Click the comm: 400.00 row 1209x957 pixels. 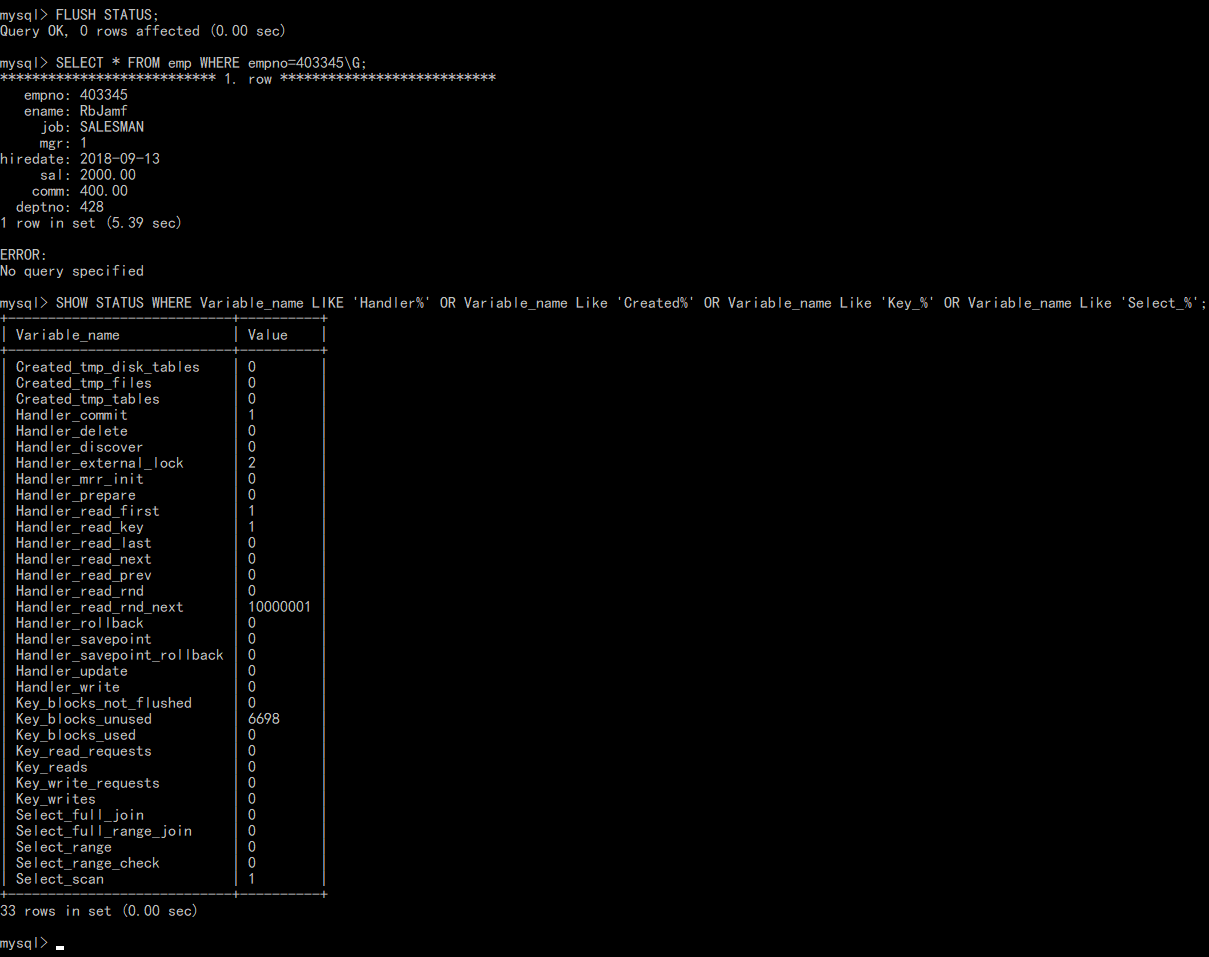[79, 191]
